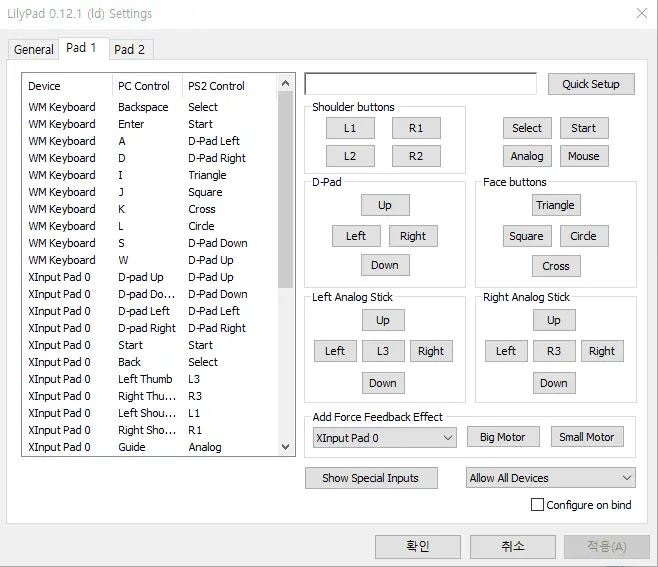Select the Pad 1 tab
This screenshot has width=658, height=567.
[84, 48]
